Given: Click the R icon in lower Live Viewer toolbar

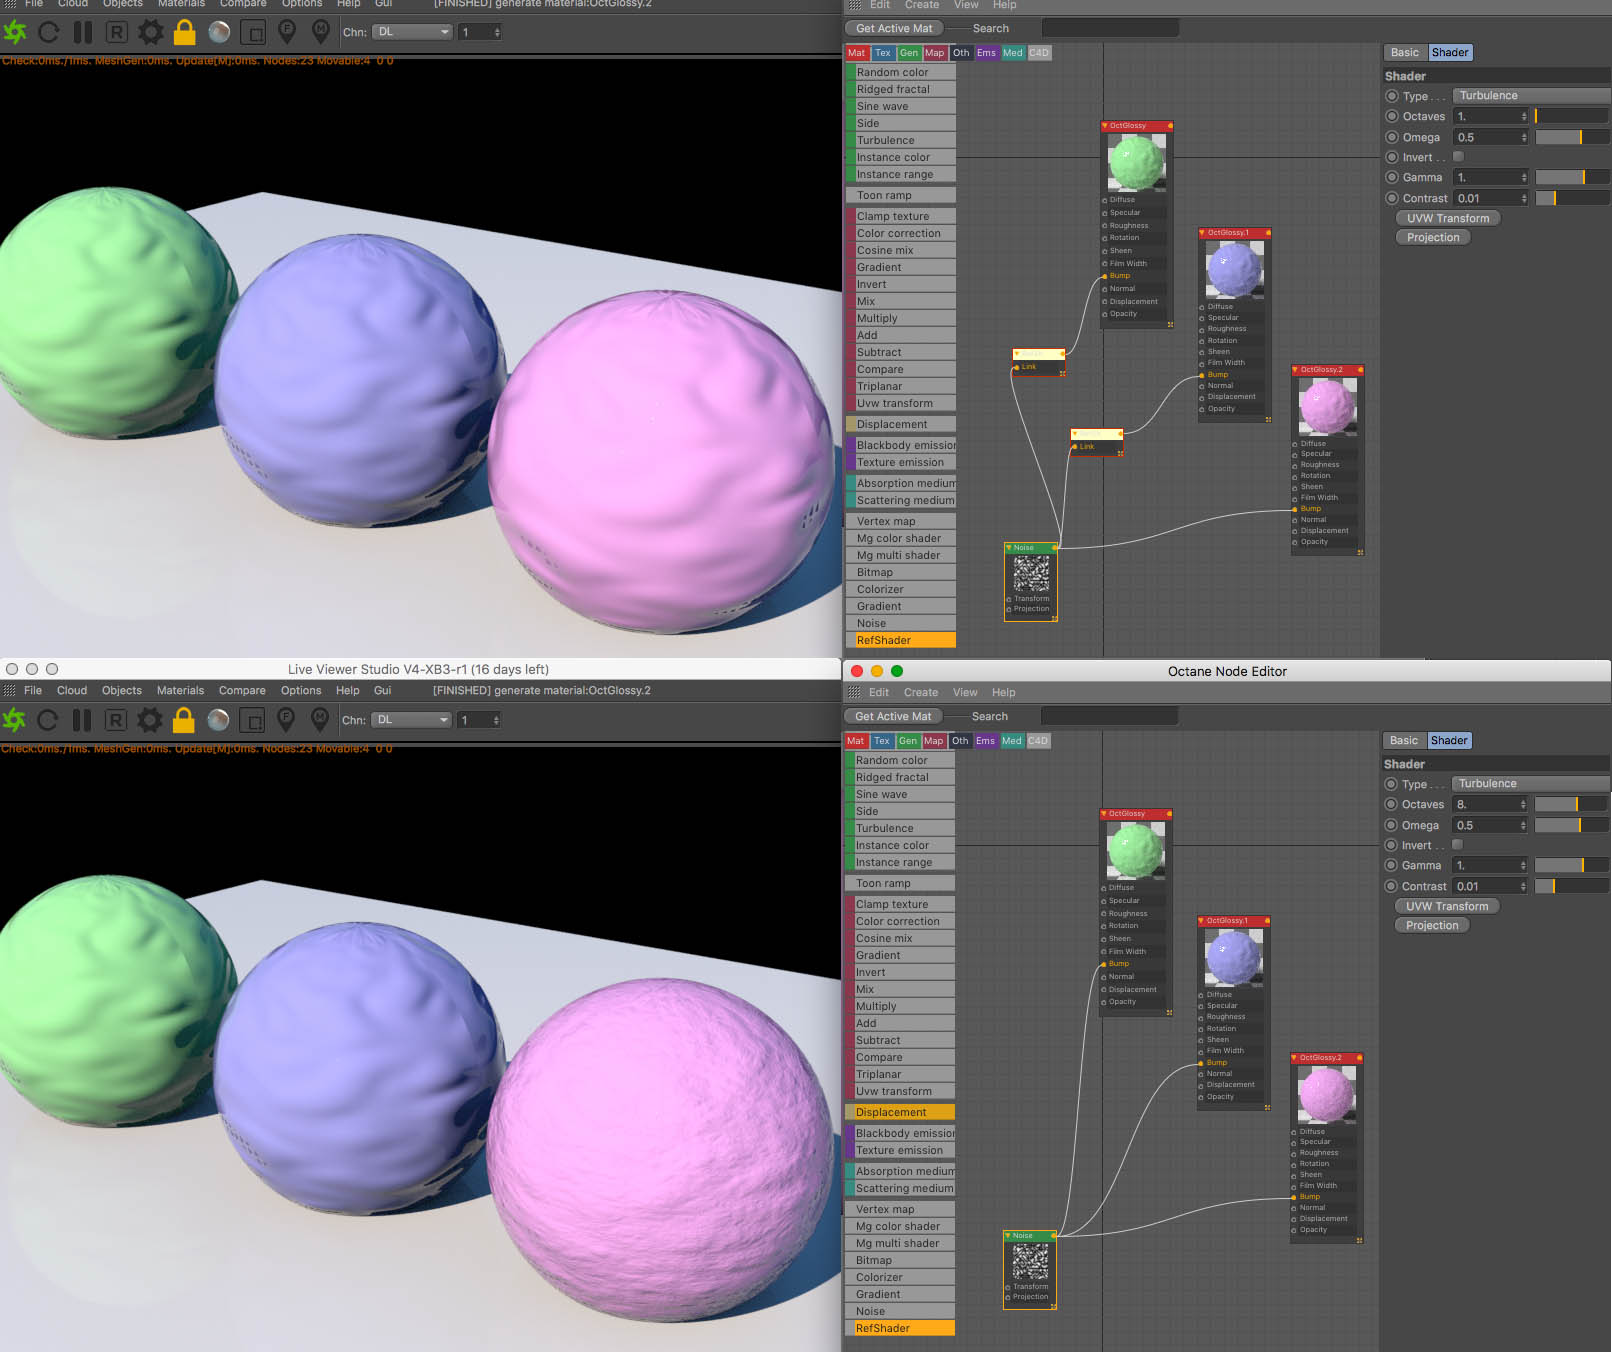Looking at the screenshot, I should (x=116, y=720).
